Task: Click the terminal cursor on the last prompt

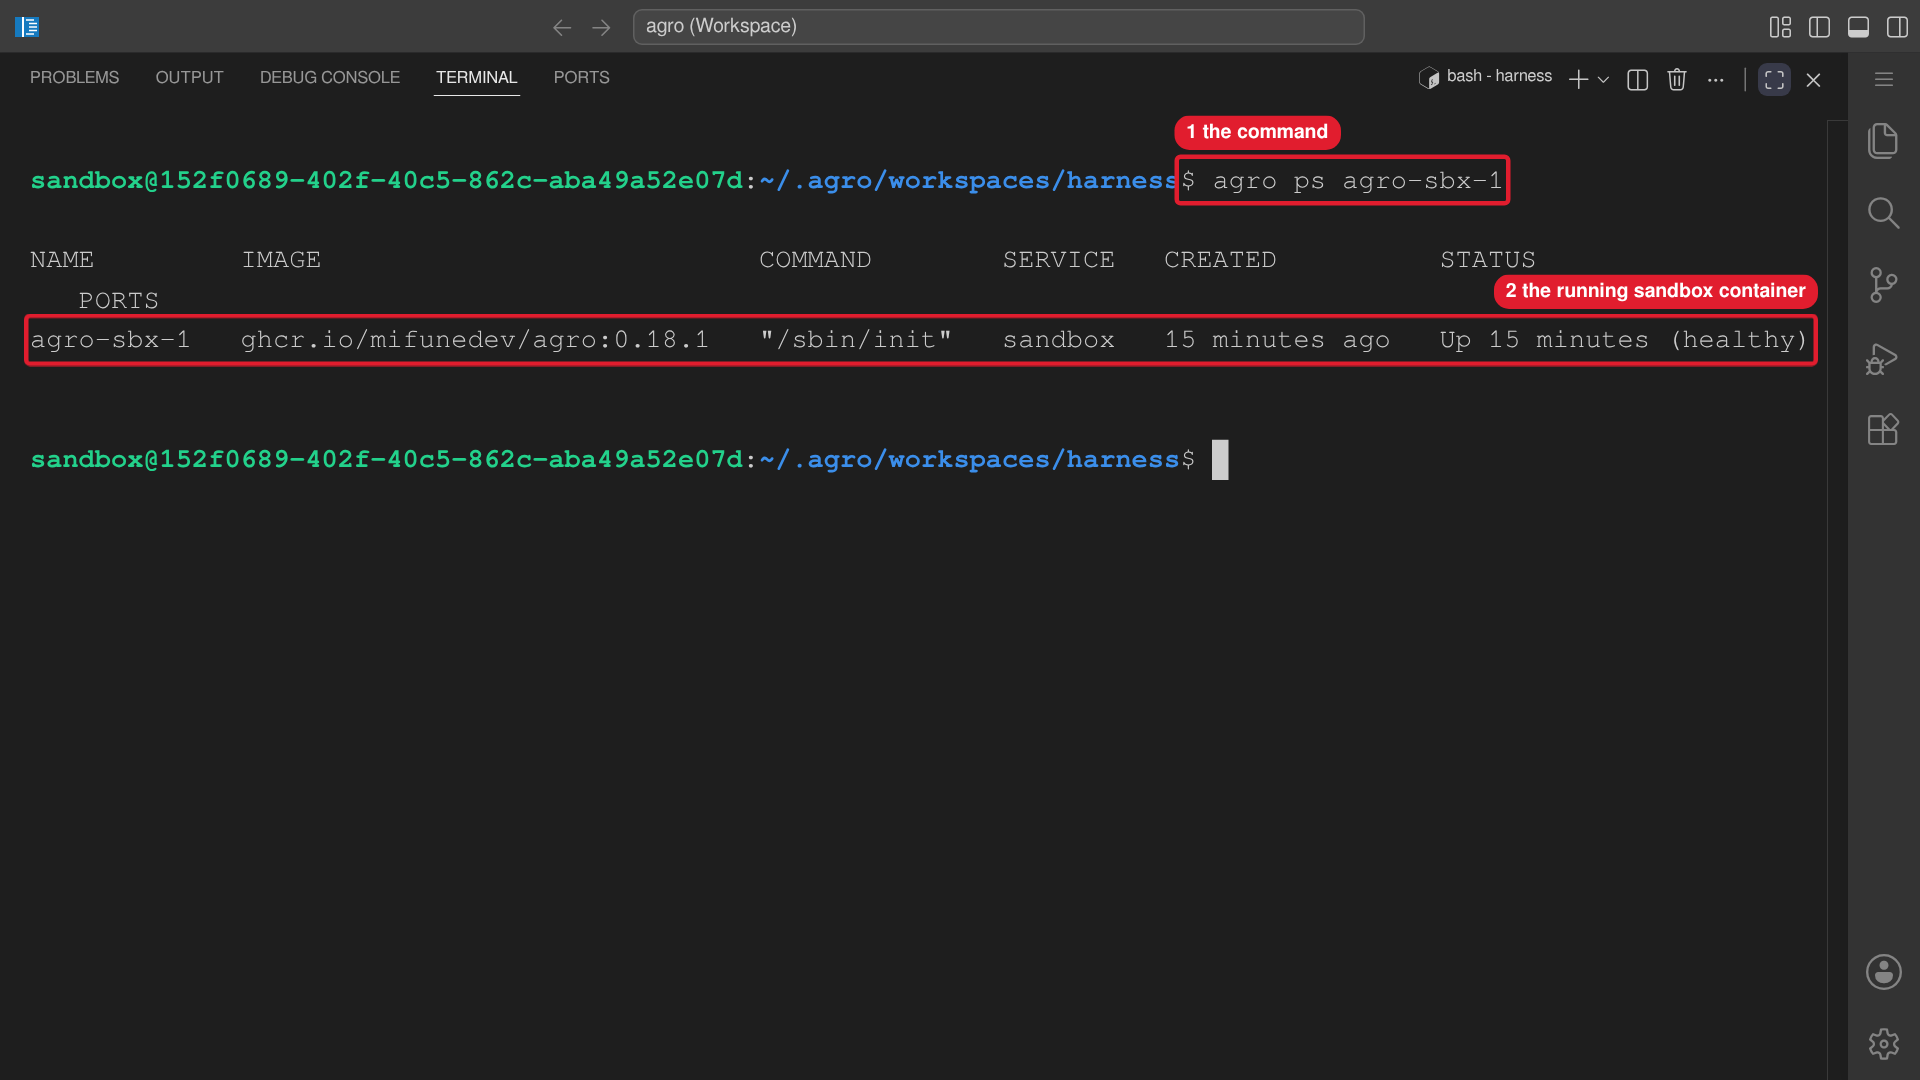Action: pos(1220,460)
